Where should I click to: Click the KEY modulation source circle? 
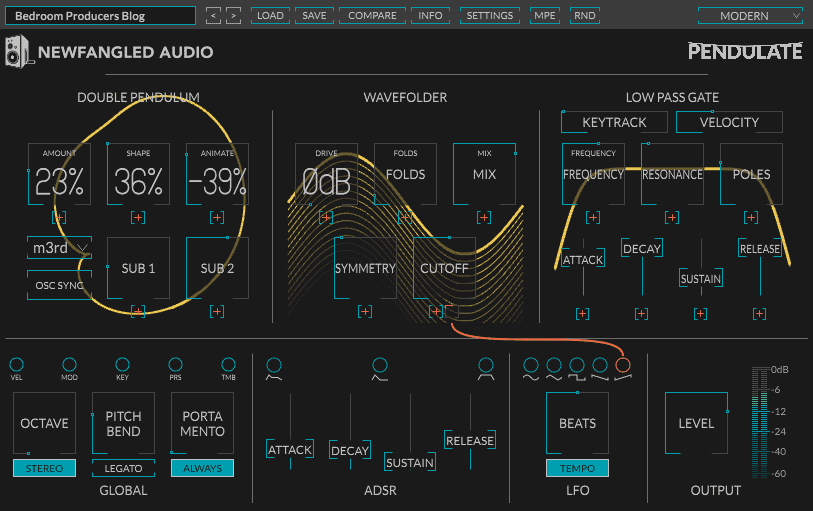(122, 364)
